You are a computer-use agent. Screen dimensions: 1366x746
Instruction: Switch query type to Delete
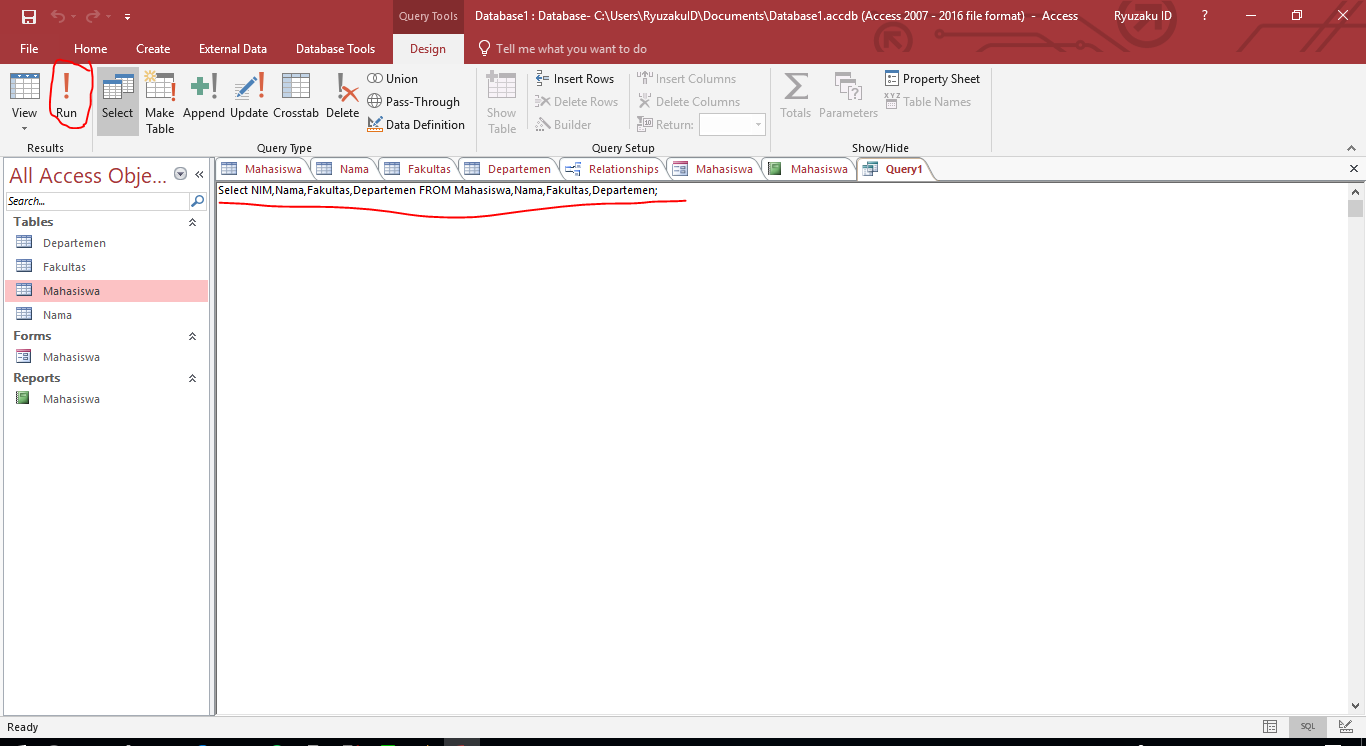(x=343, y=96)
